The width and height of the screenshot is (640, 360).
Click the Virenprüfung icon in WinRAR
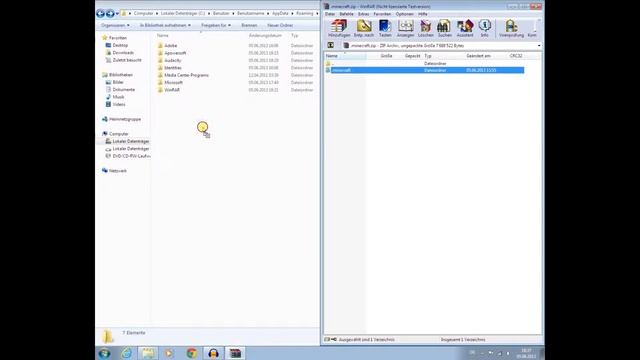pyautogui.click(x=511, y=28)
